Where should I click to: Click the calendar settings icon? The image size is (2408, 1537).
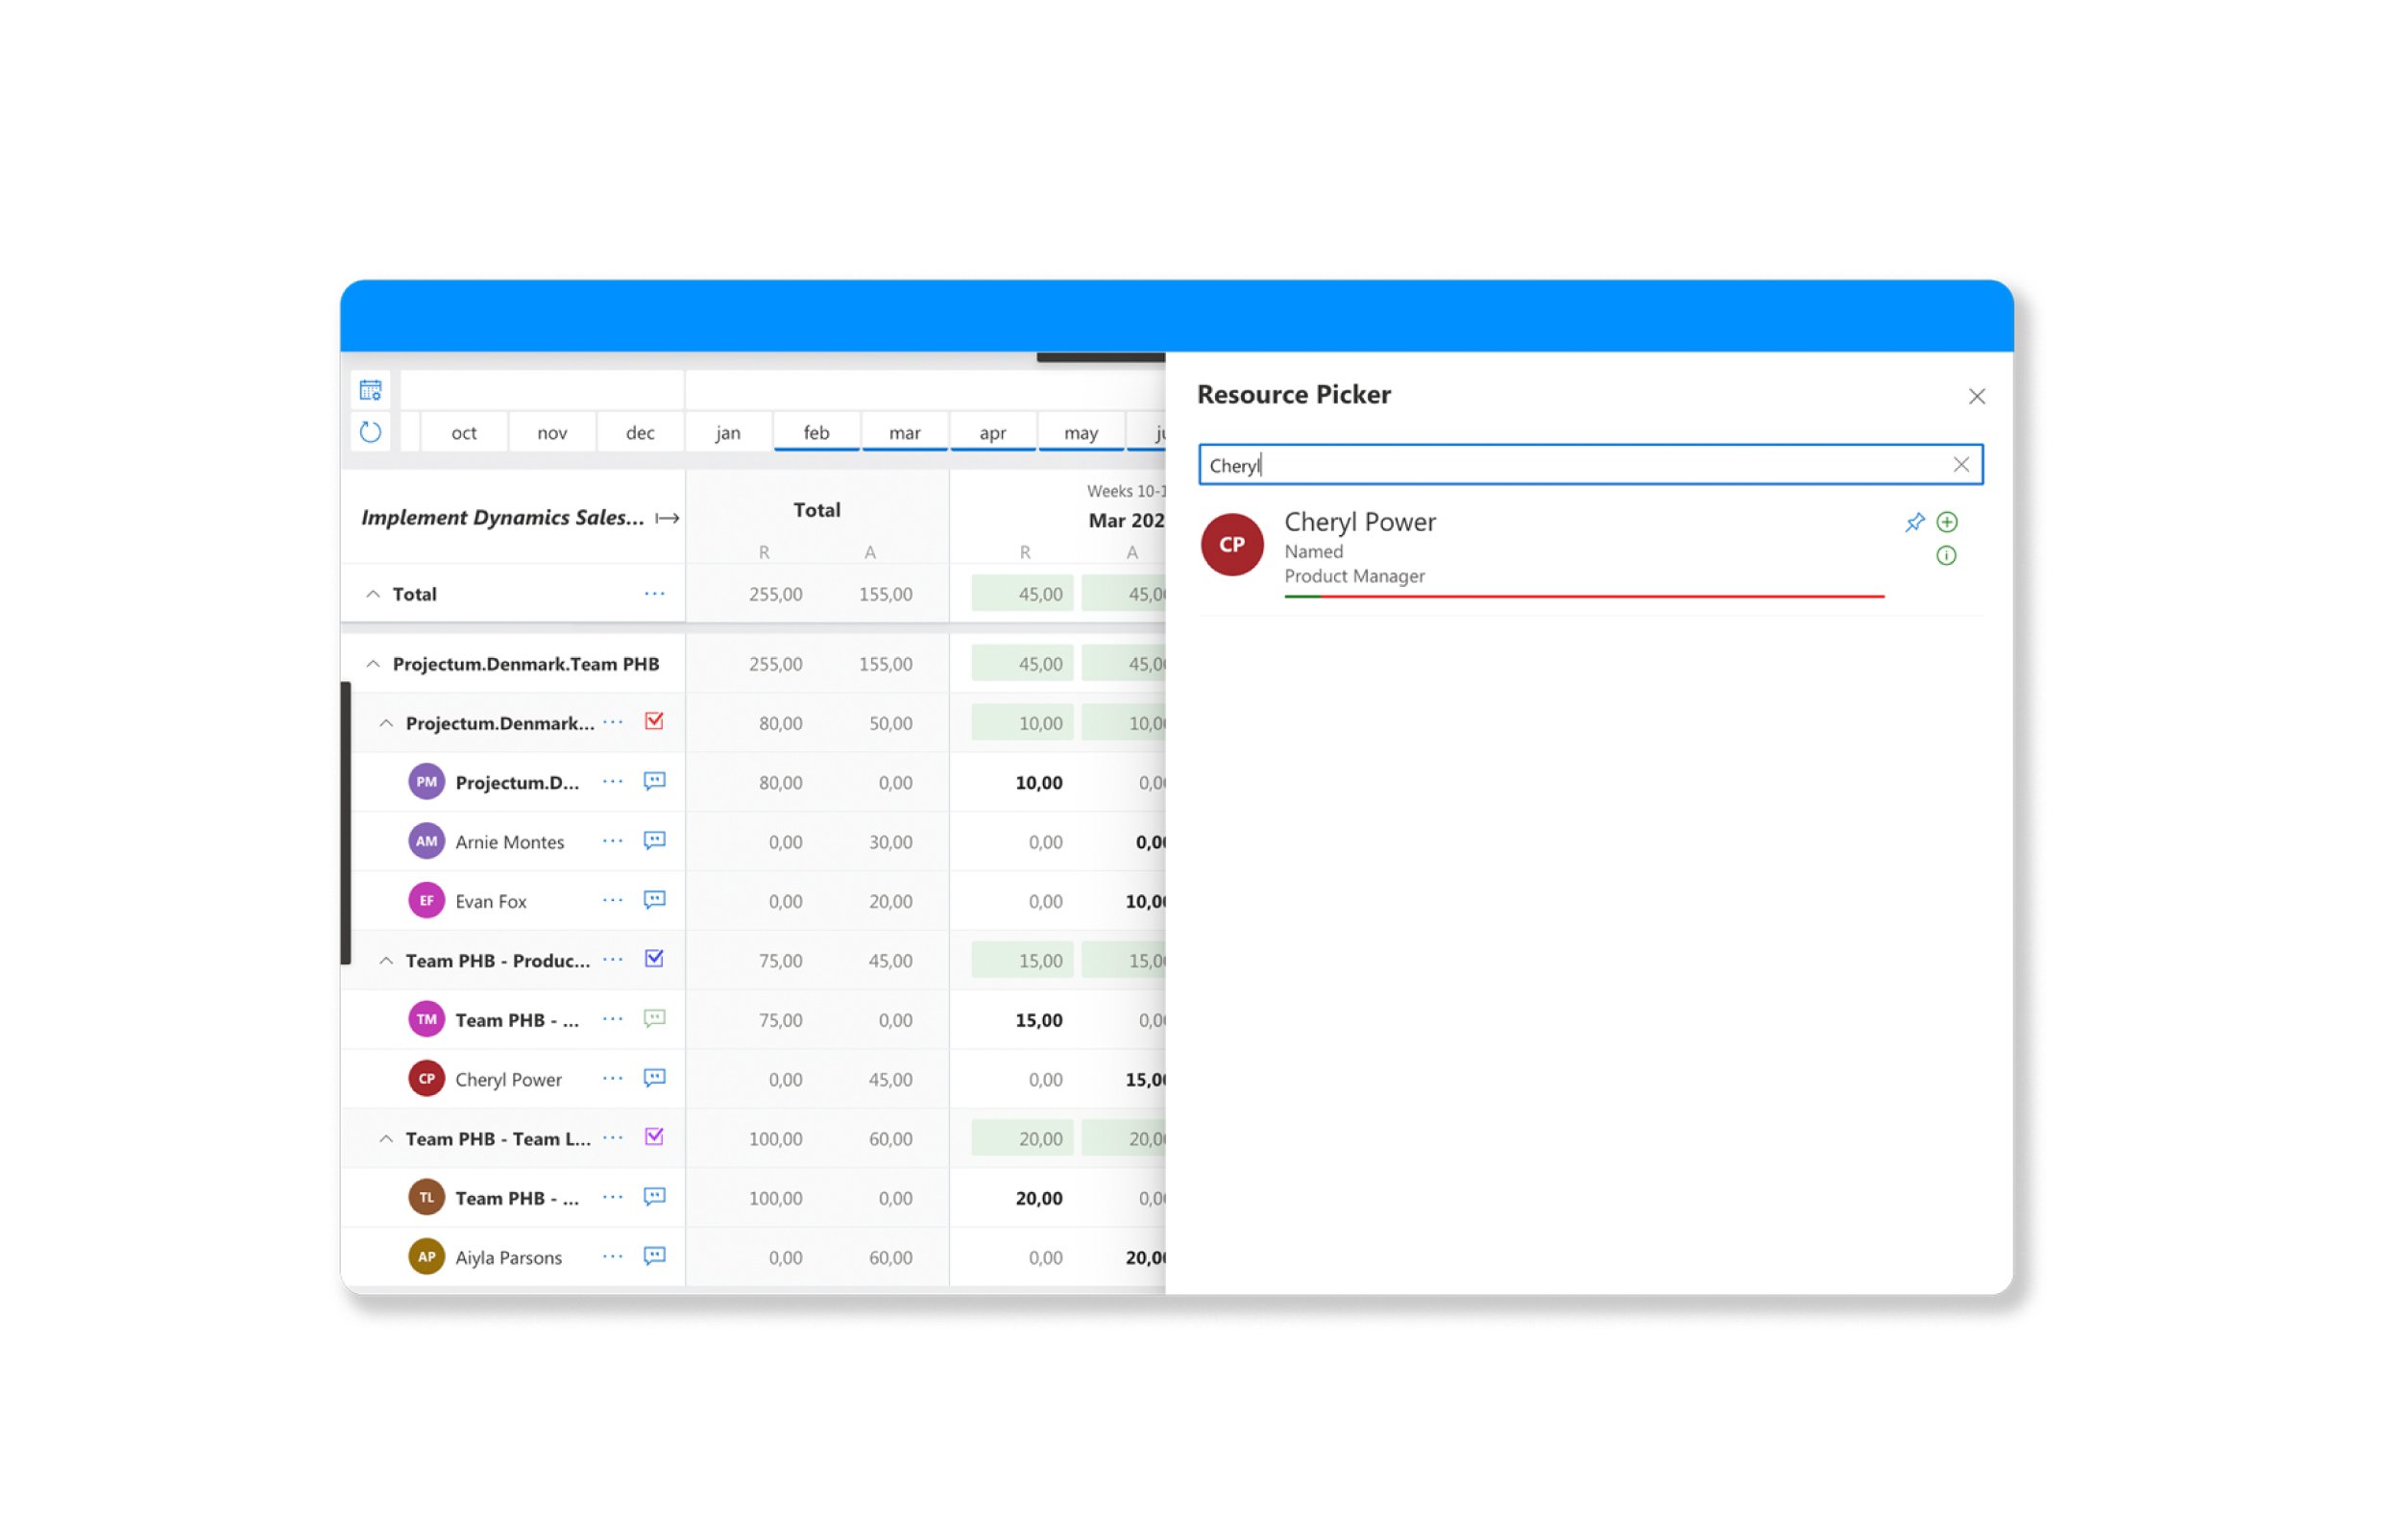(370, 390)
